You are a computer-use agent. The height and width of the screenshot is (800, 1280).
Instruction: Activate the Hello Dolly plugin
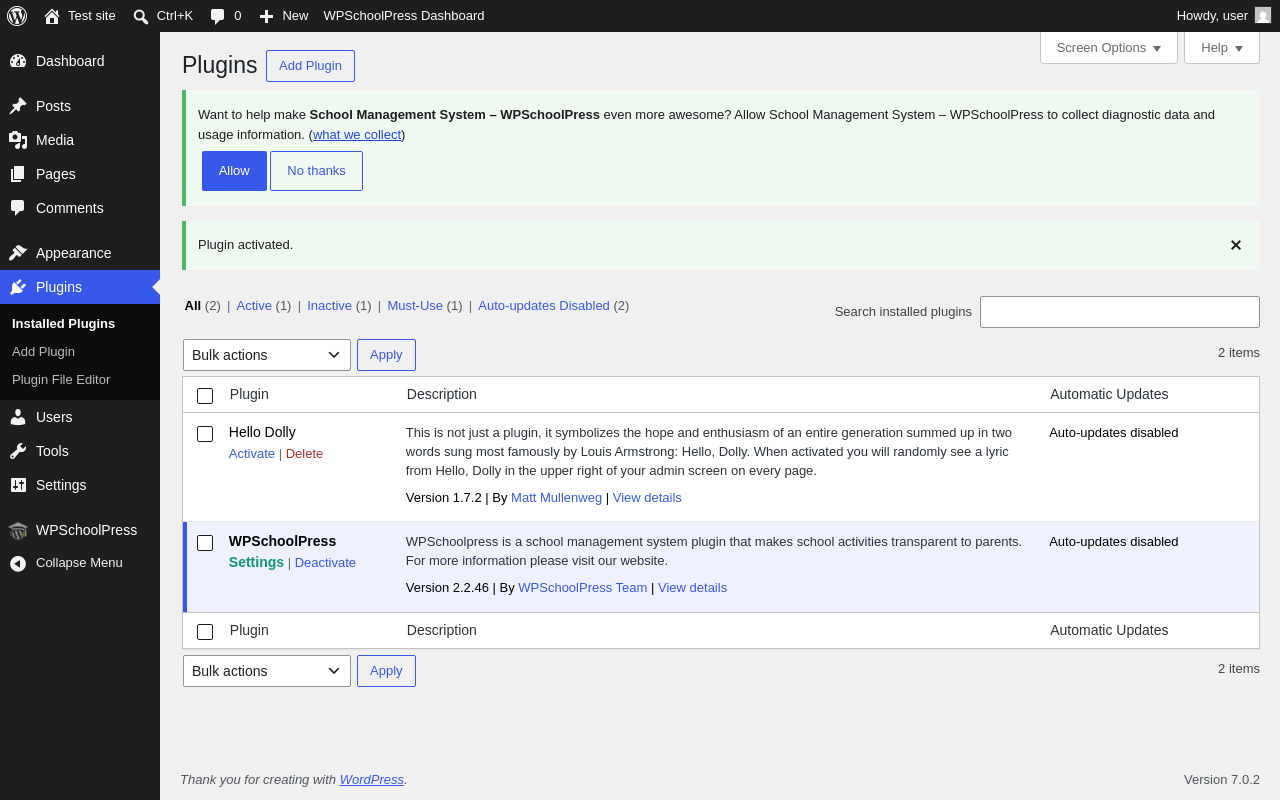coord(252,453)
